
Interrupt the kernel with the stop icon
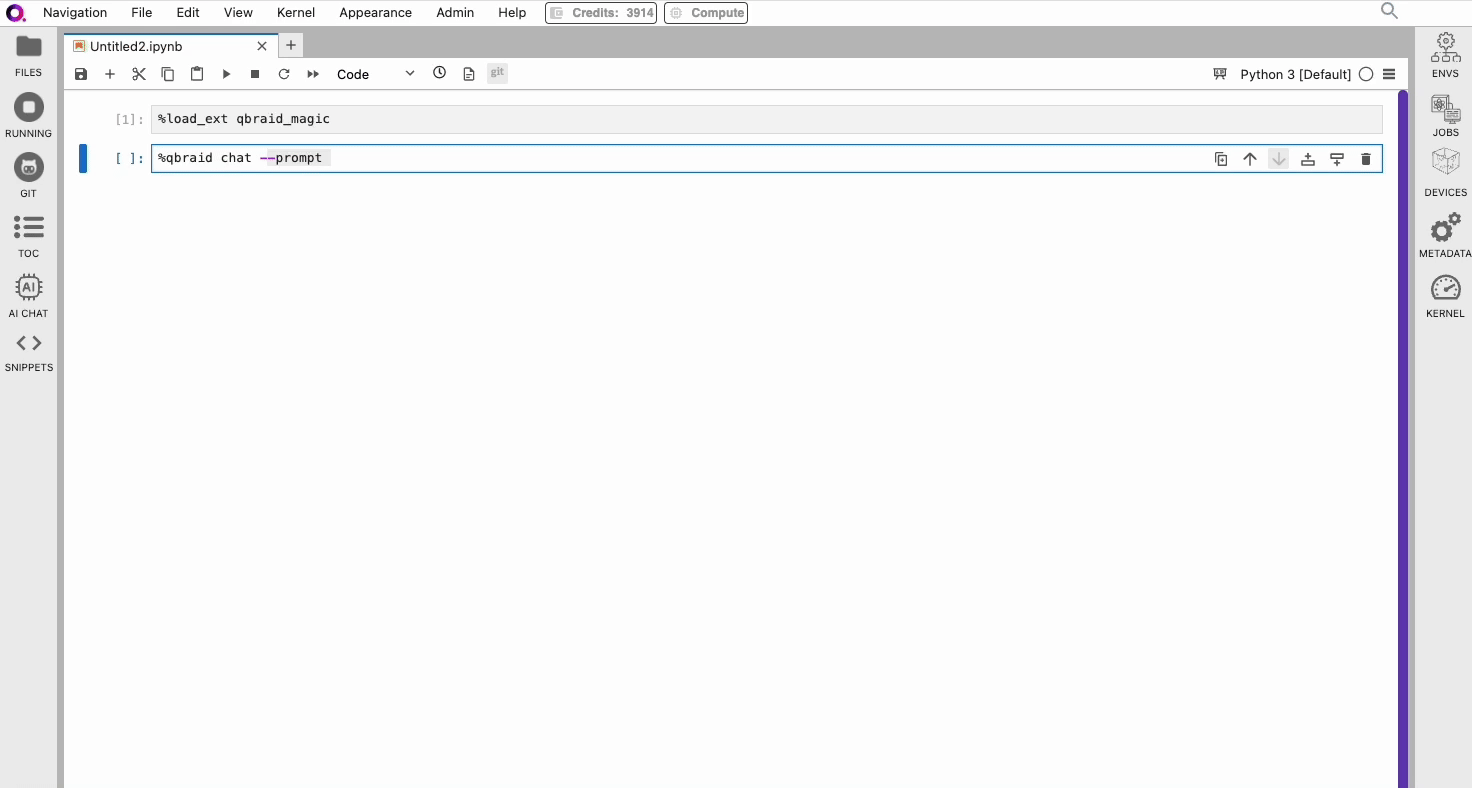tap(255, 74)
